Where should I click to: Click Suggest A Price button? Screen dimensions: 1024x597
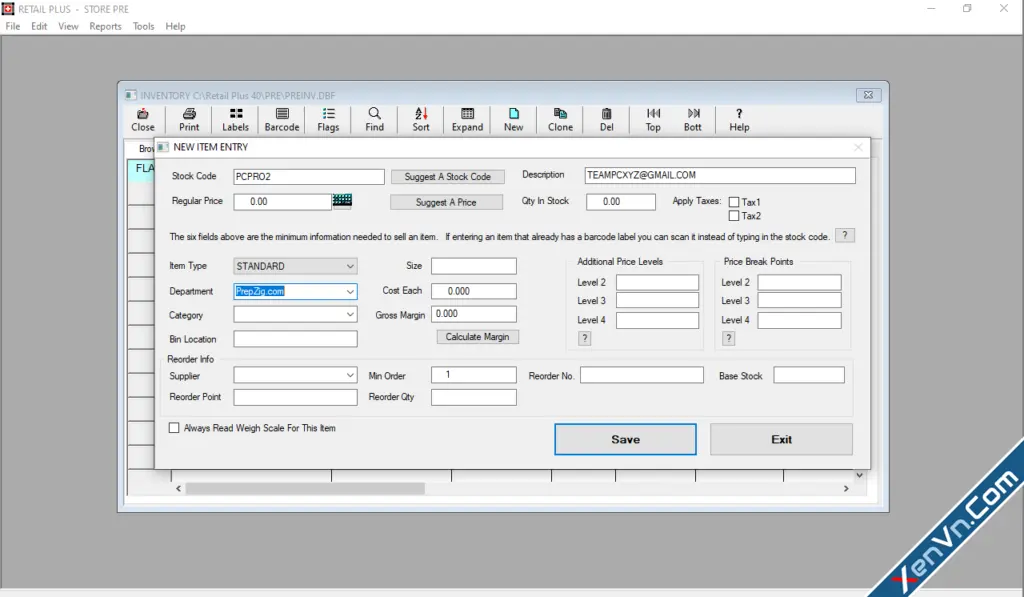446,202
